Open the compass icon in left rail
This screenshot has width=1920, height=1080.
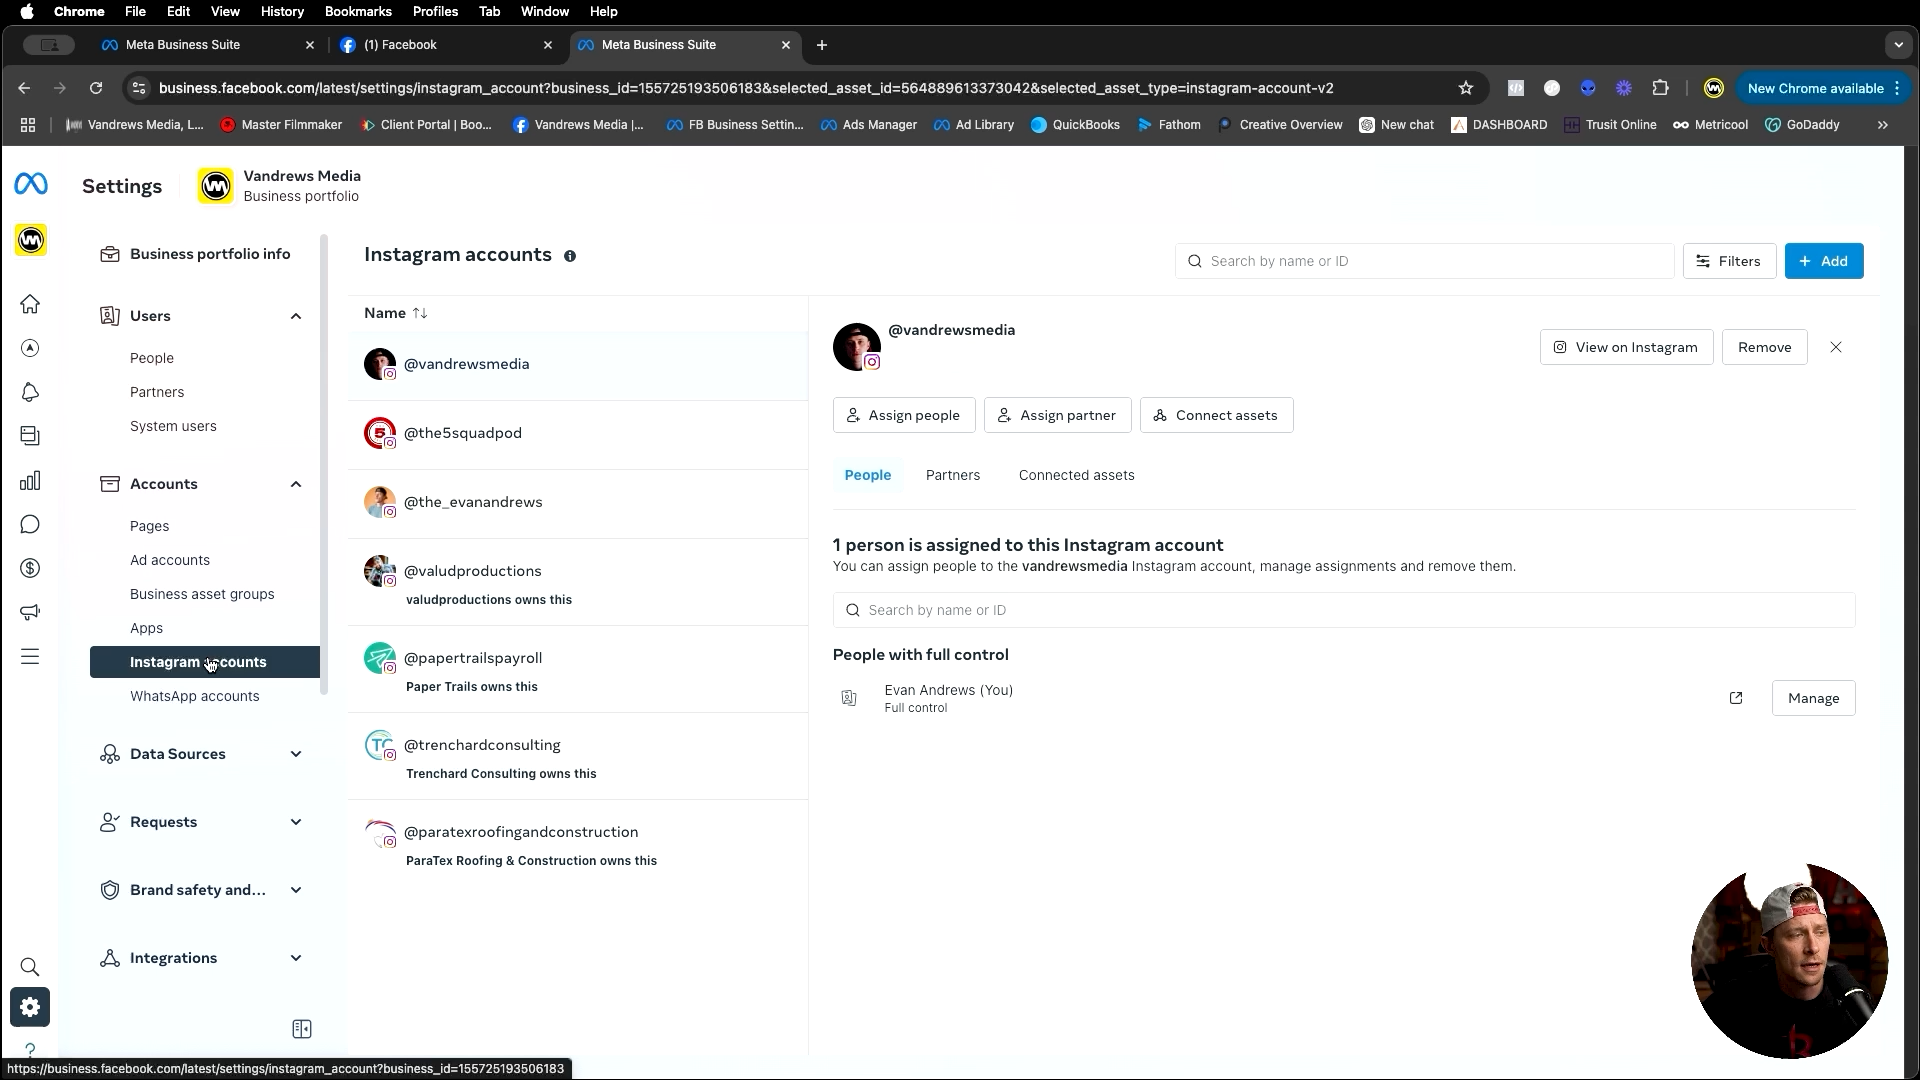point(30,348)
